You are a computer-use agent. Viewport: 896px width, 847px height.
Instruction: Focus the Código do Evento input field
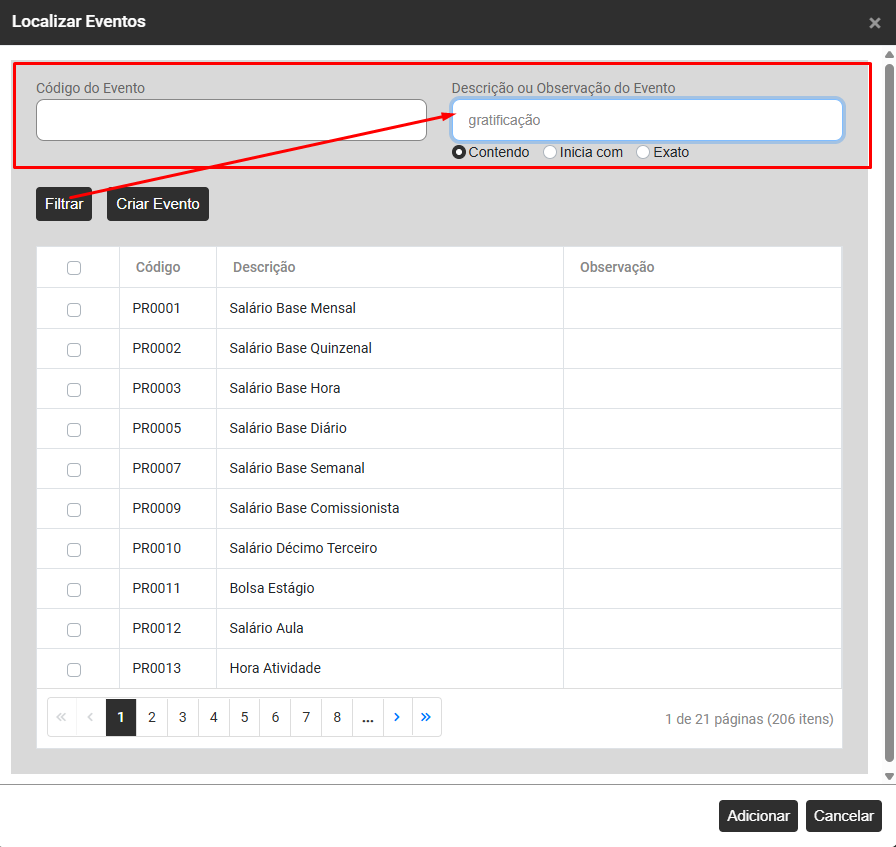tap(231, 120)
